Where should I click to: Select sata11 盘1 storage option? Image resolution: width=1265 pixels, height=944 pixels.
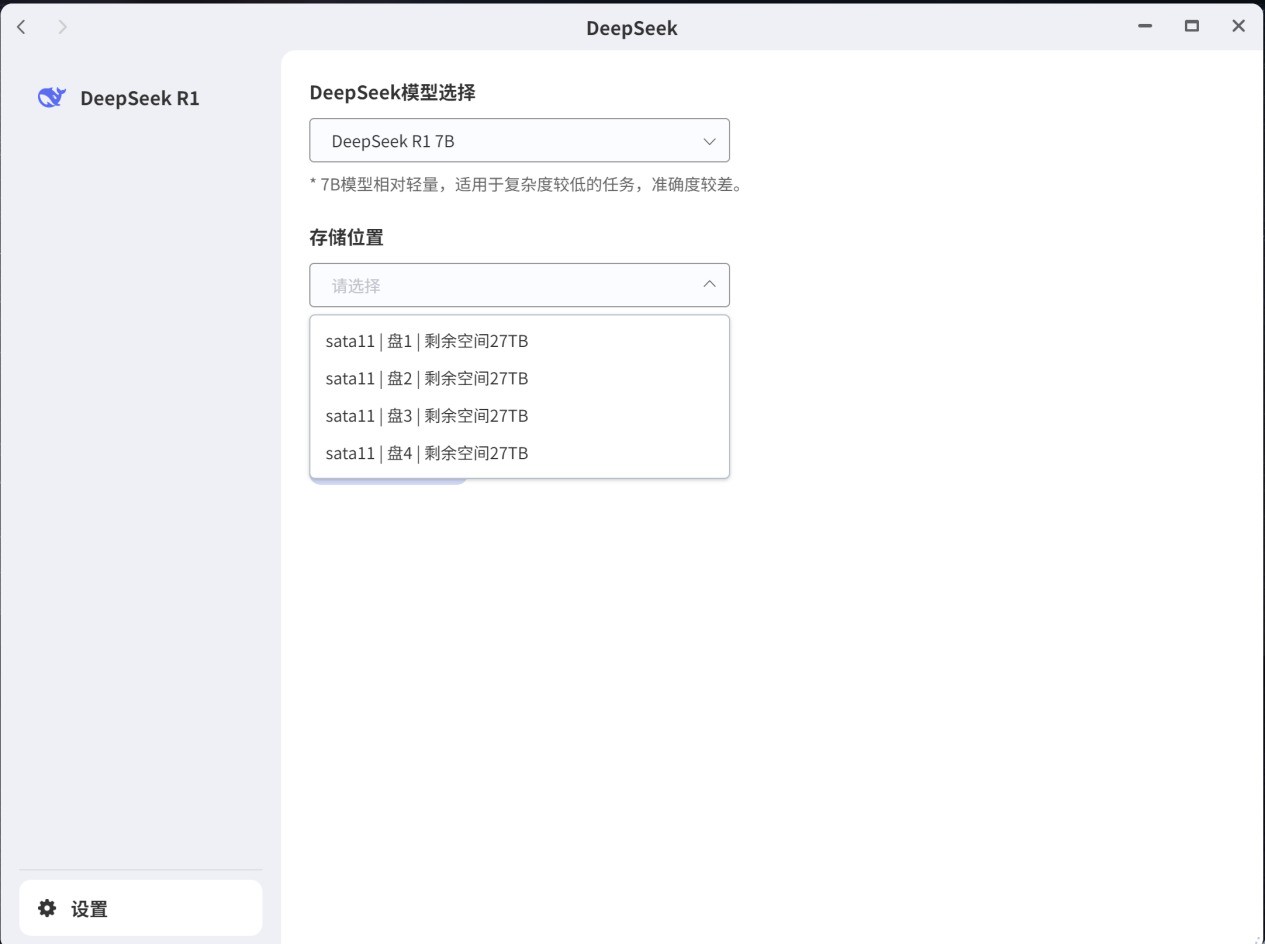(519, 341)
